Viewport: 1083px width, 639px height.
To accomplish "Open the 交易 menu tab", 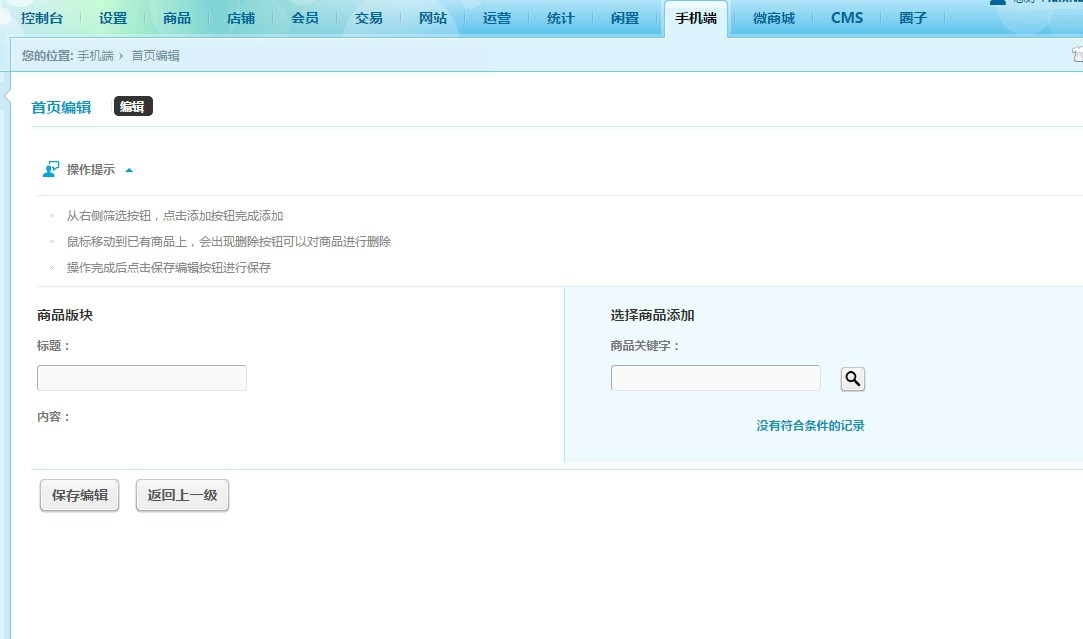I will (x=369, y=19).
